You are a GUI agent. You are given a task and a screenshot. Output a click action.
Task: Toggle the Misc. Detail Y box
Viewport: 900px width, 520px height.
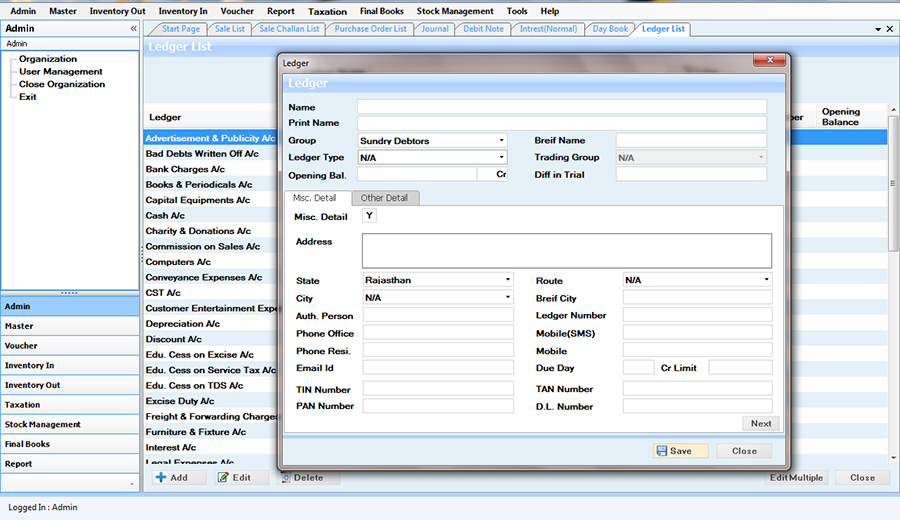369,216
